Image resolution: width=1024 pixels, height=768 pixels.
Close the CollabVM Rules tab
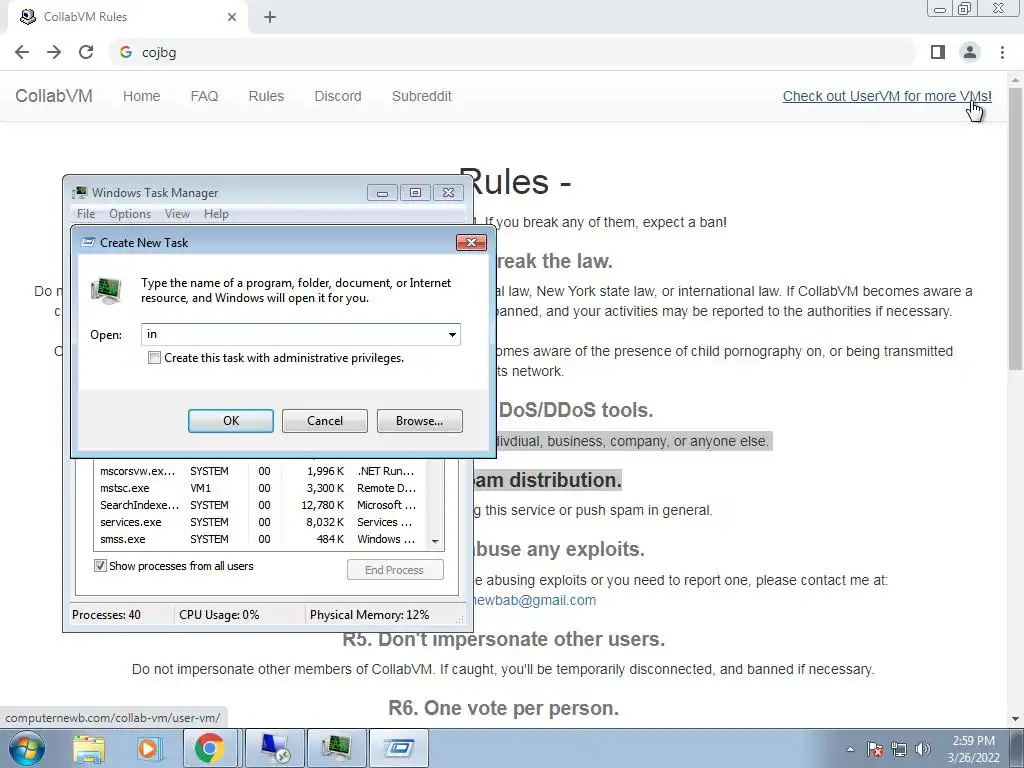coord(232,17)
